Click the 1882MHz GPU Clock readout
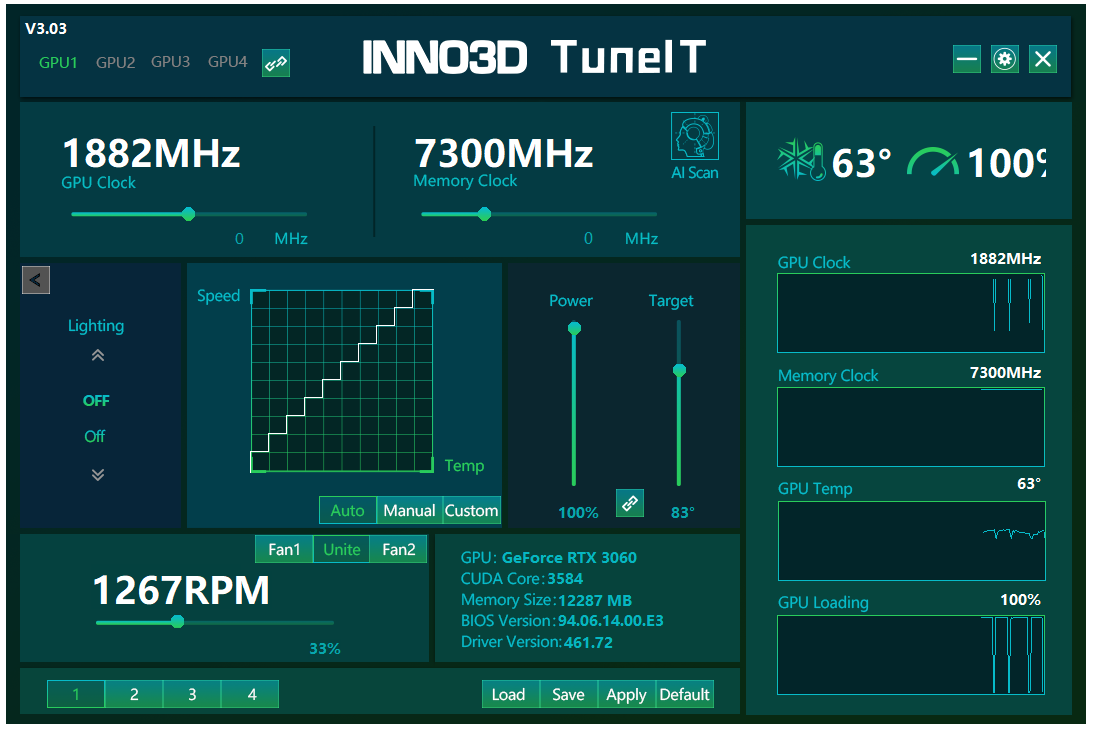 pyautogui.click(x=151, y=153)
